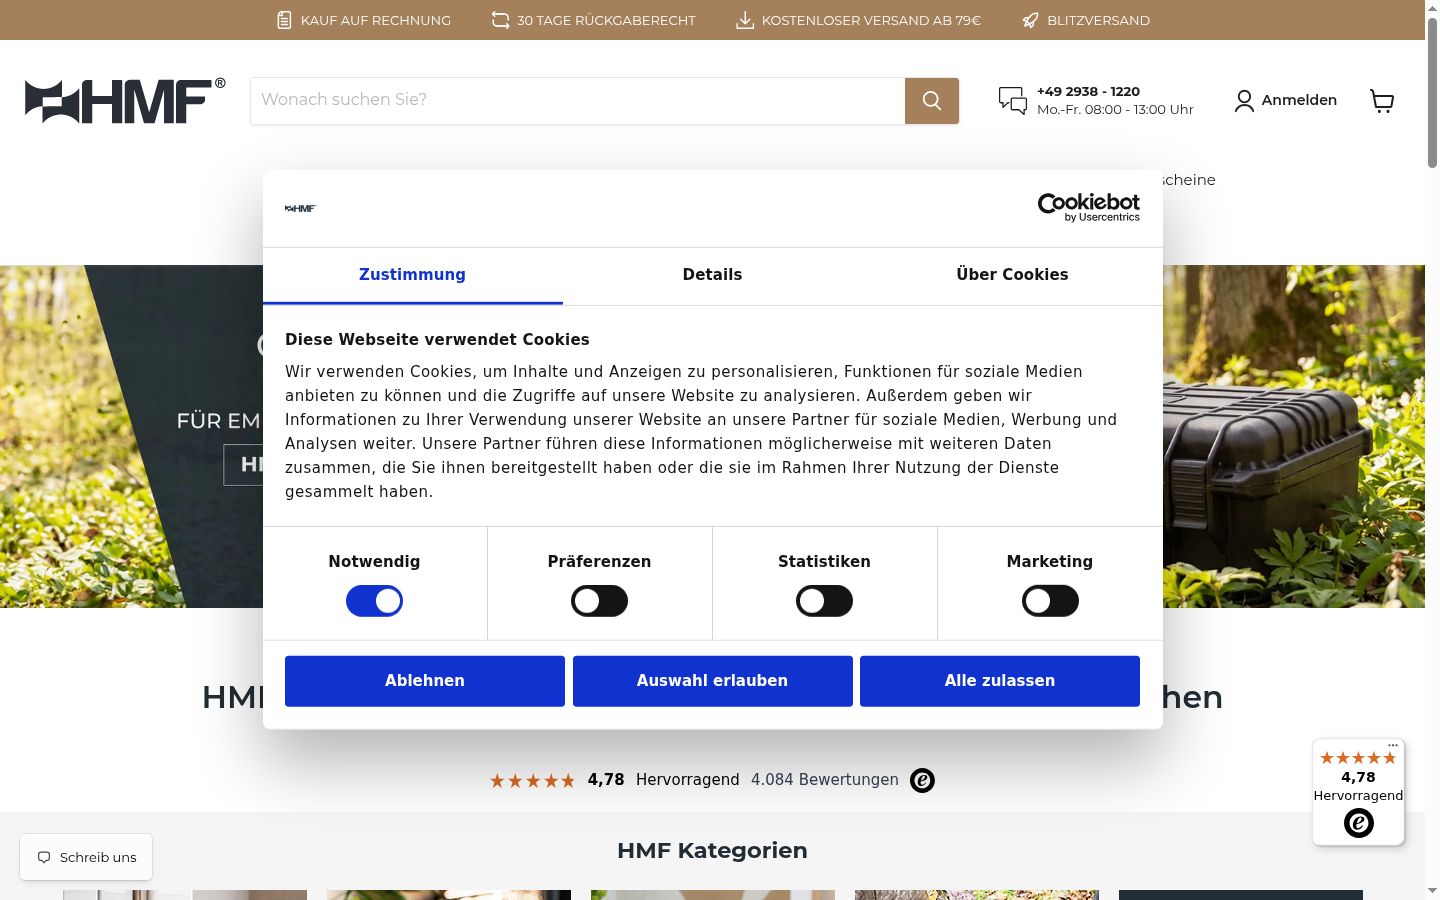Click the 30 Tage Rückgaberecht return icon
This screenshot has width=1440, height=900.
pos(500,20)
